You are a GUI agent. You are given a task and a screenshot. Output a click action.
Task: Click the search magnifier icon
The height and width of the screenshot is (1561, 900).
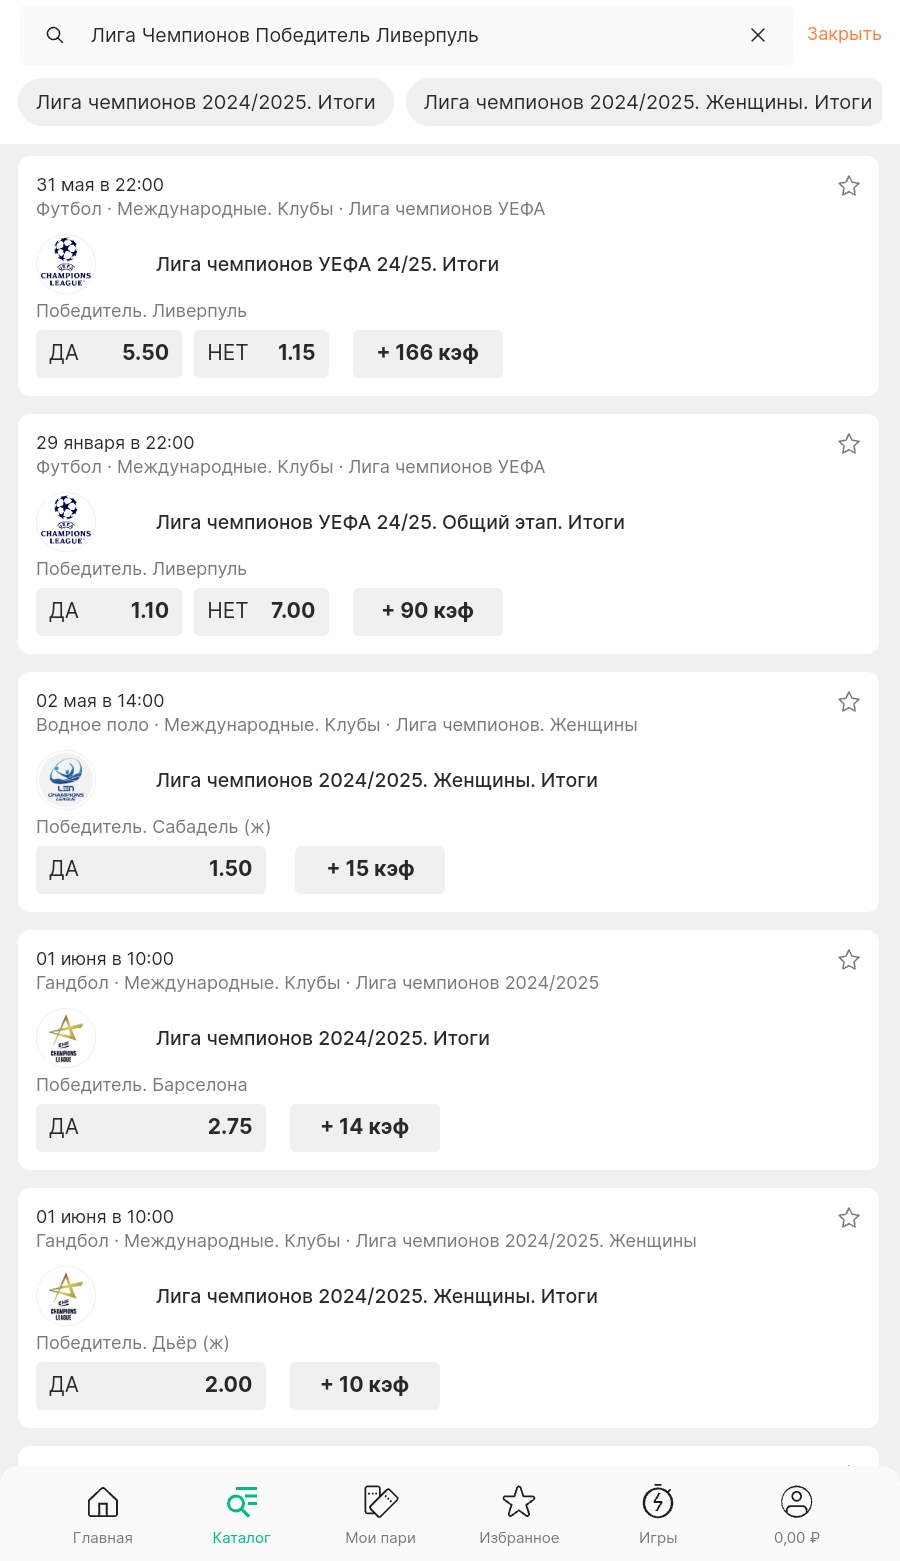click(55, 35)
